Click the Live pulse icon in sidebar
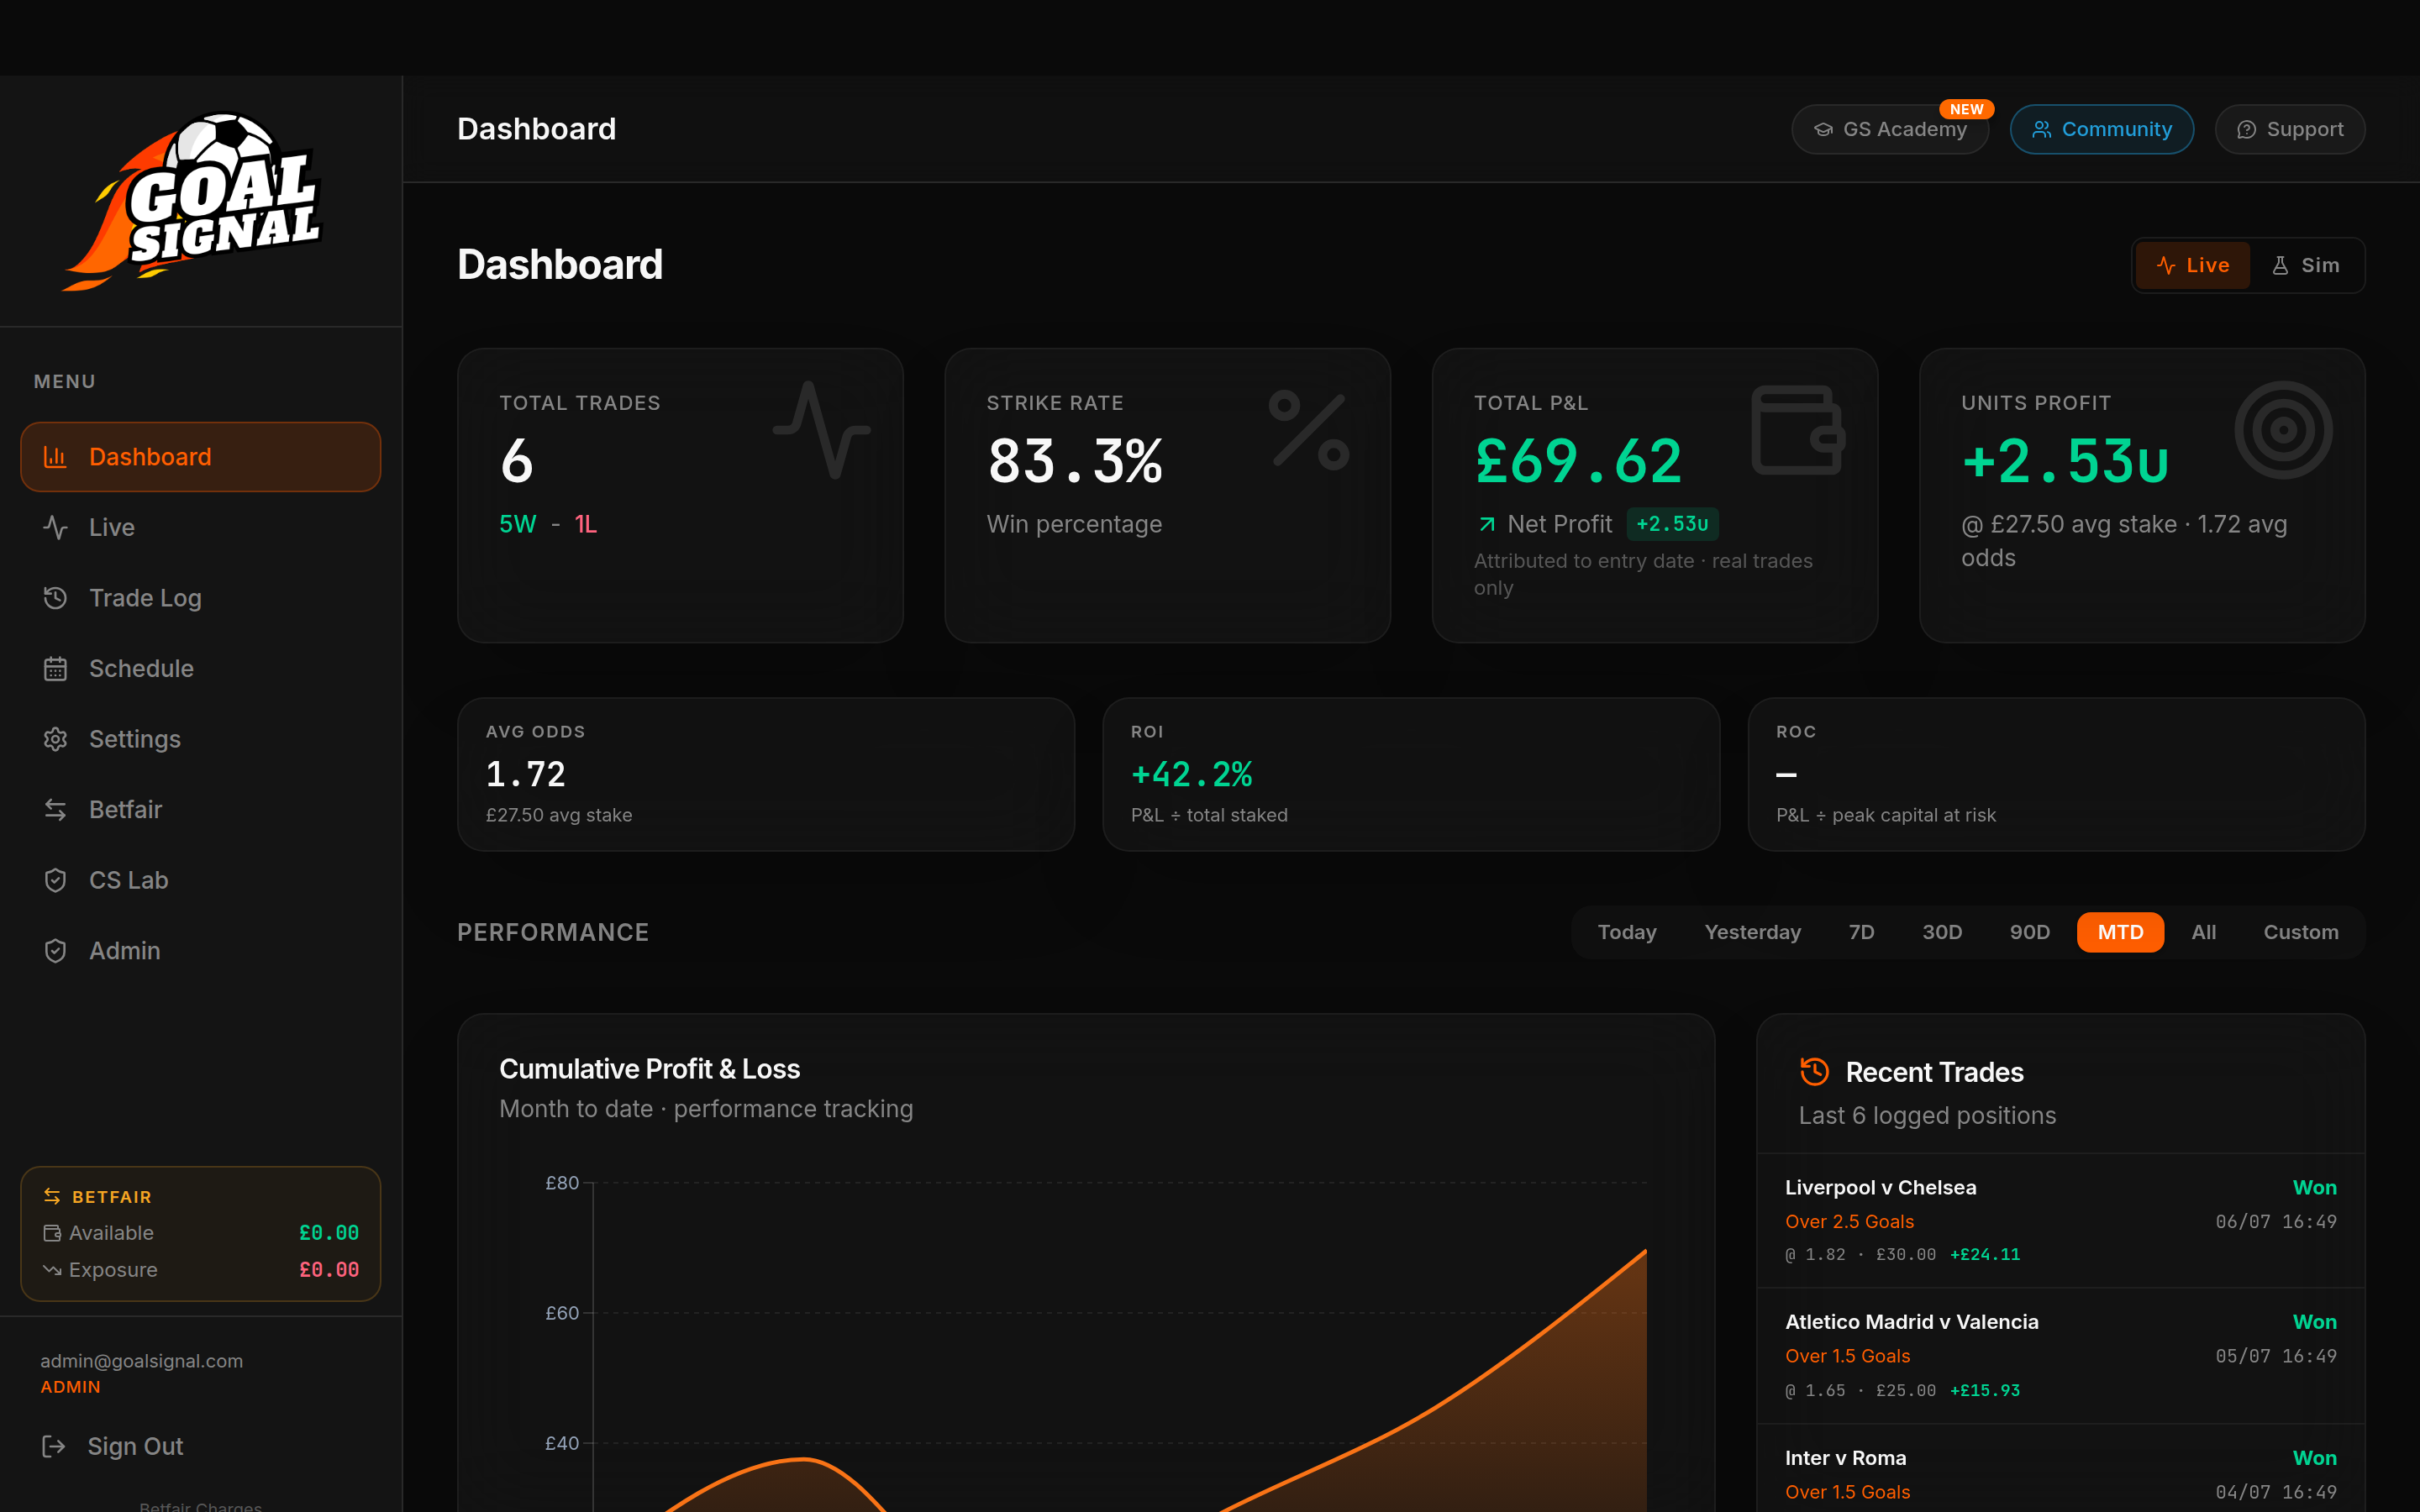The height and width of the screenshot is (1512, 2420). click(x=55, y=527)
